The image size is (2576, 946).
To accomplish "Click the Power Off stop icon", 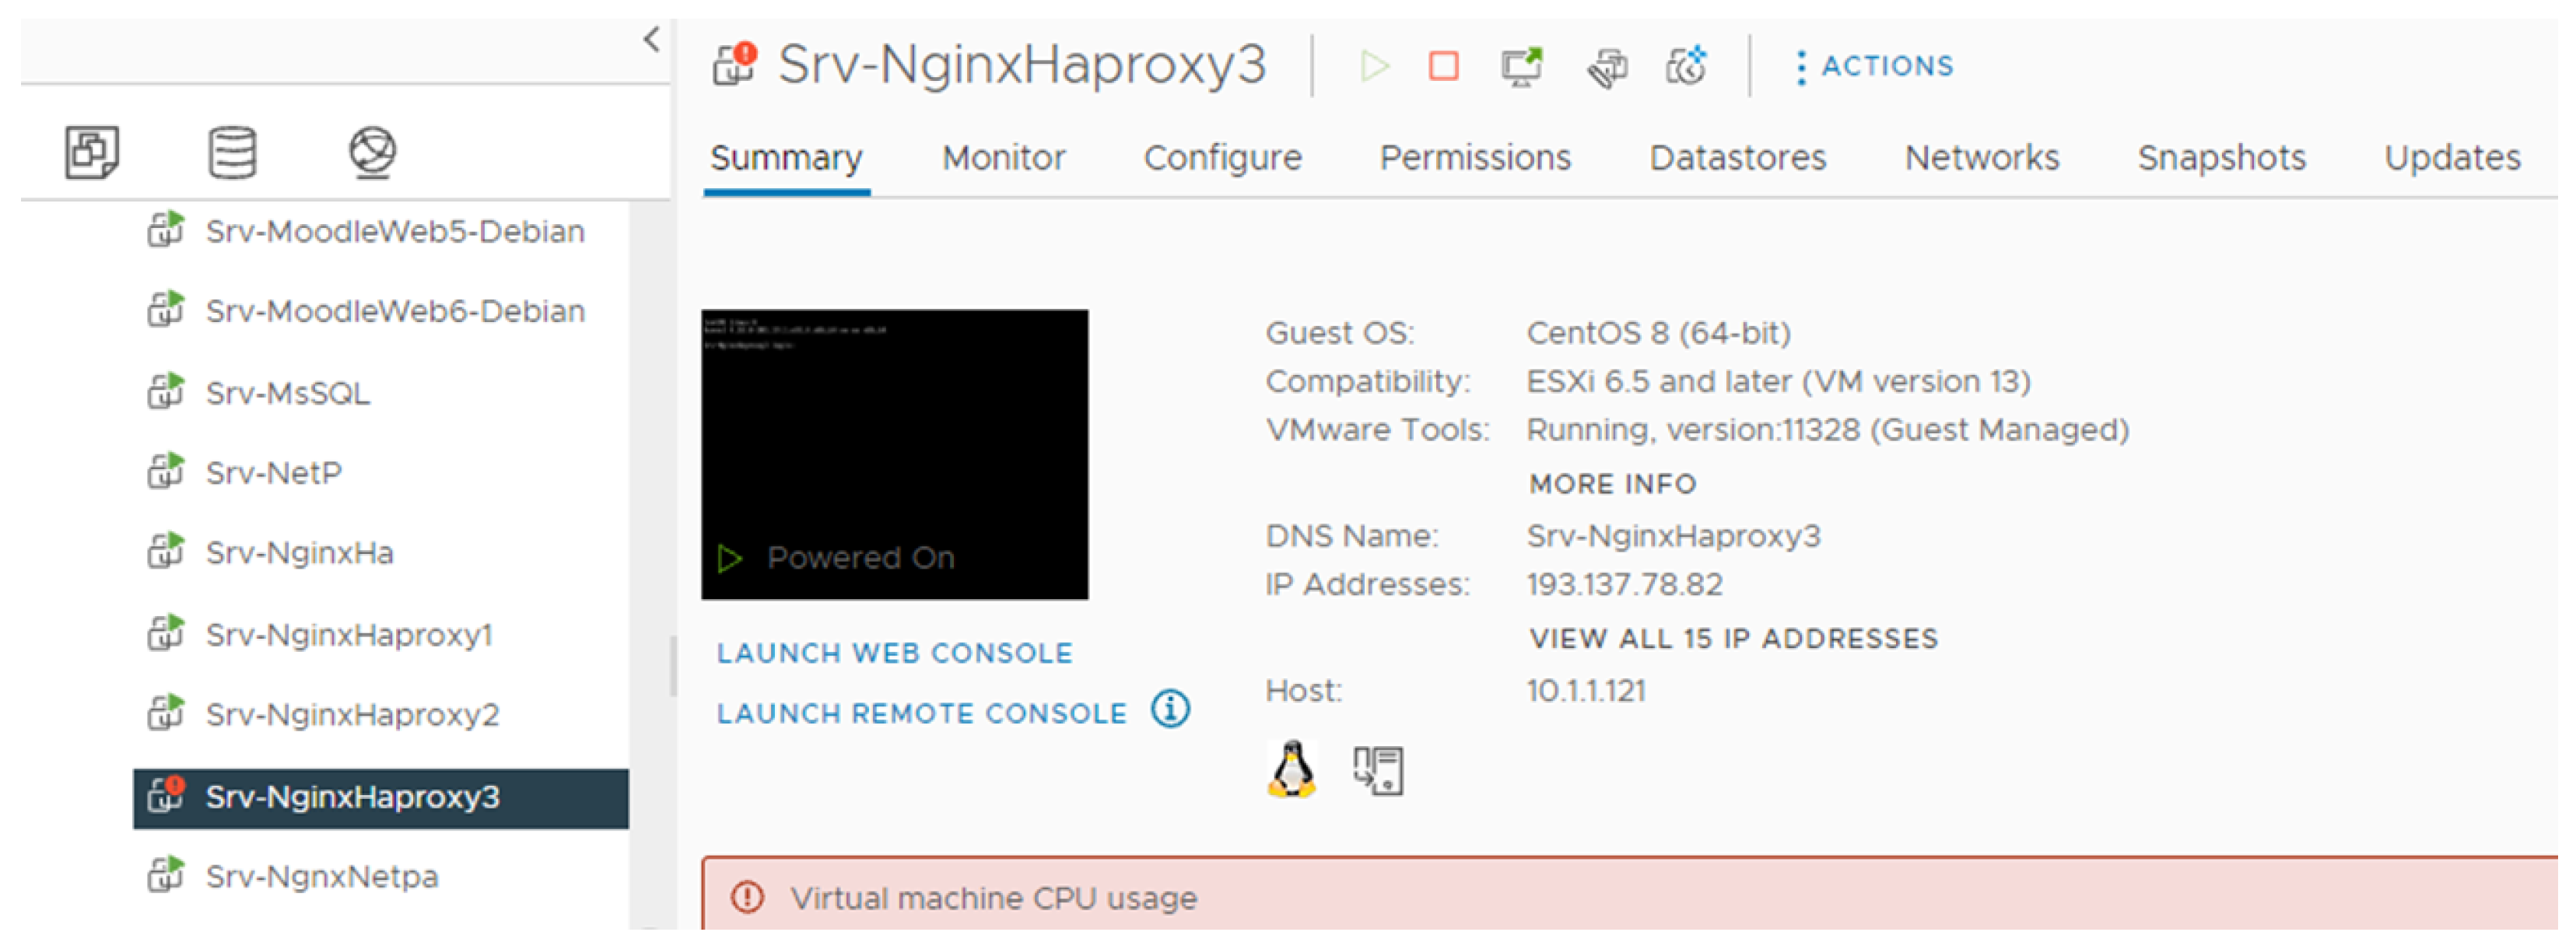I will coord(1443,66).
